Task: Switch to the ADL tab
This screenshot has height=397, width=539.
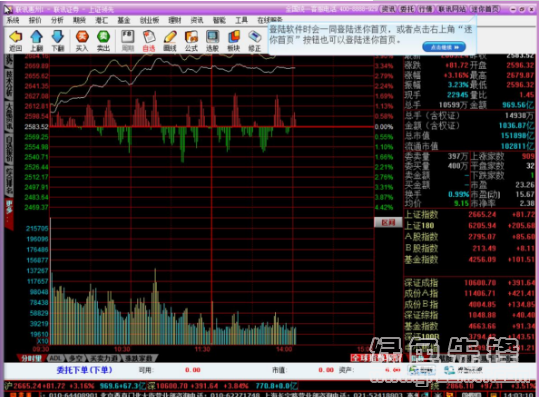Action: coord(55,358)
